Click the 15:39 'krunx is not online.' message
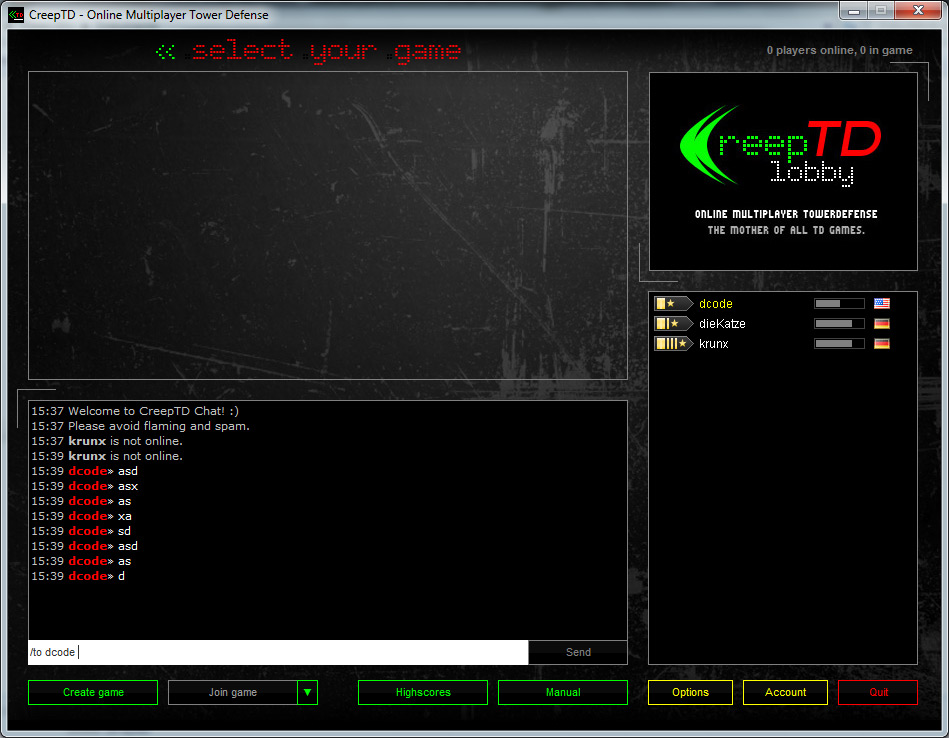Screen dimensions: 949x738 [107, 456]
